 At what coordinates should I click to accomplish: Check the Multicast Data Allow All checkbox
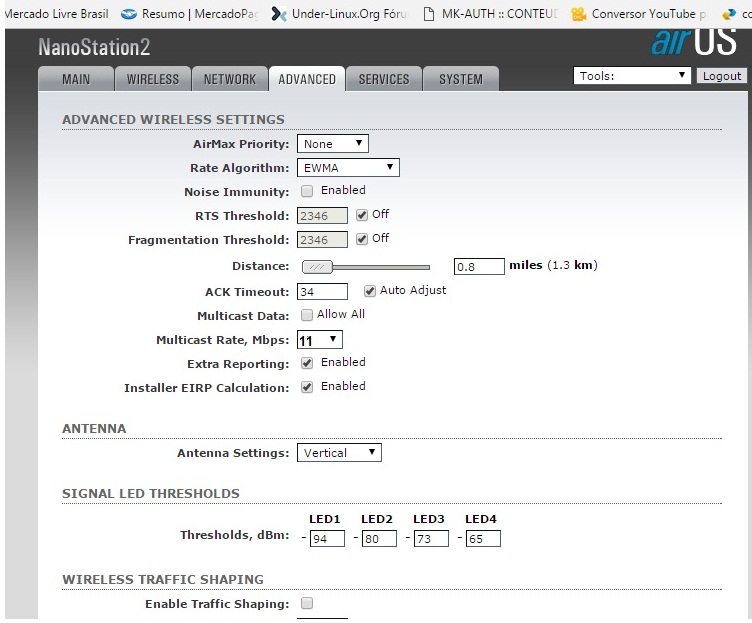(307, 315)
